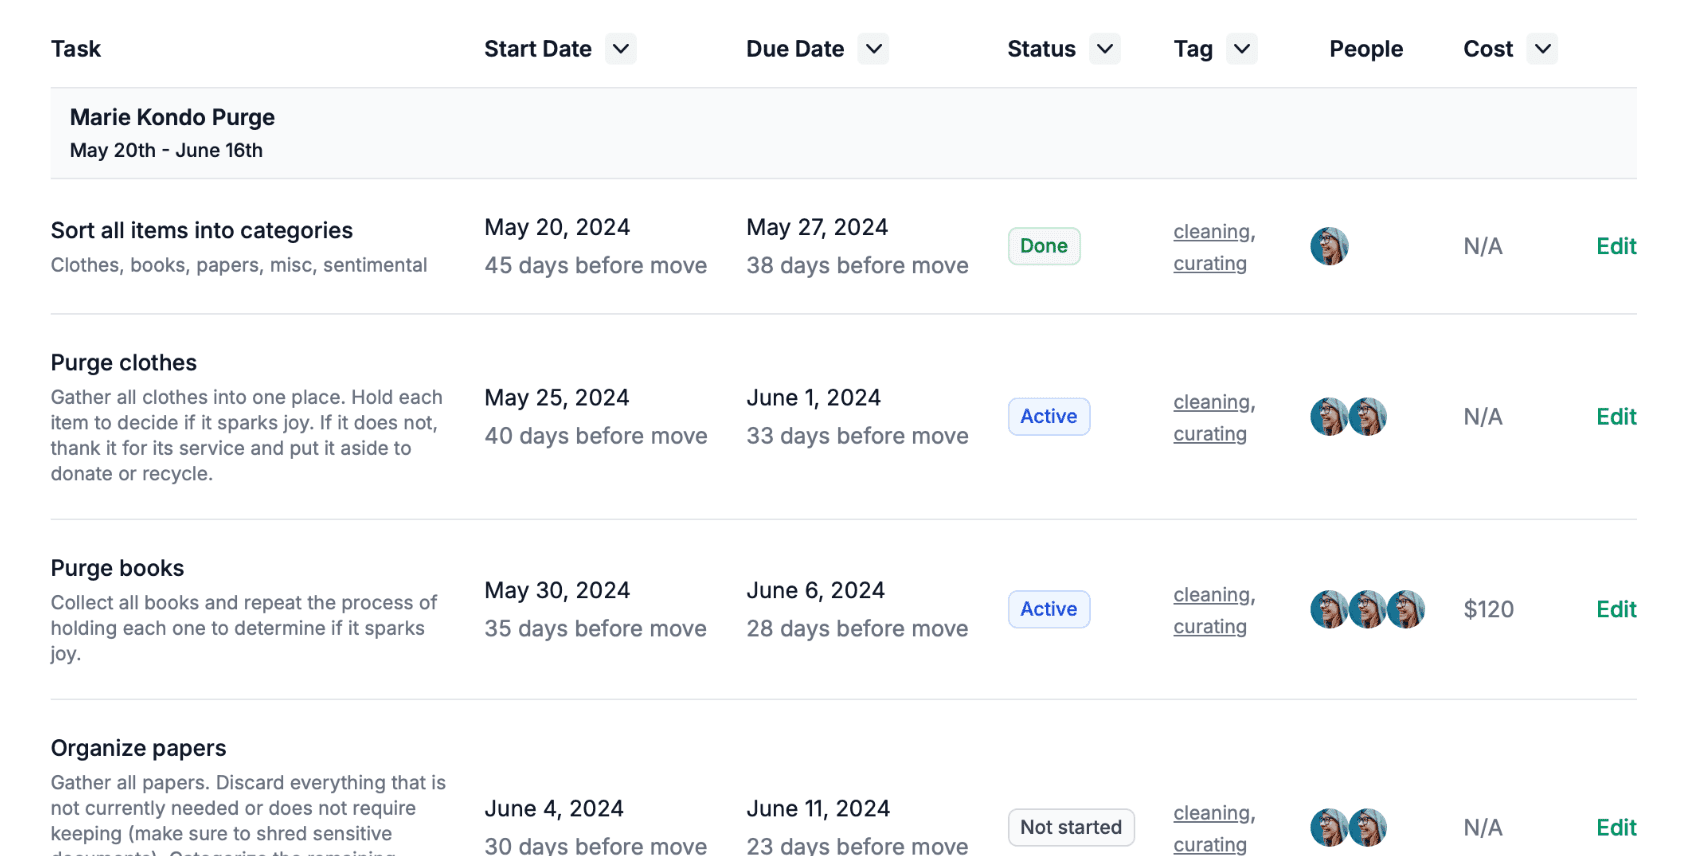Edit the Purge clothes task
The image size is (1688, 856).
point(1616,417)
